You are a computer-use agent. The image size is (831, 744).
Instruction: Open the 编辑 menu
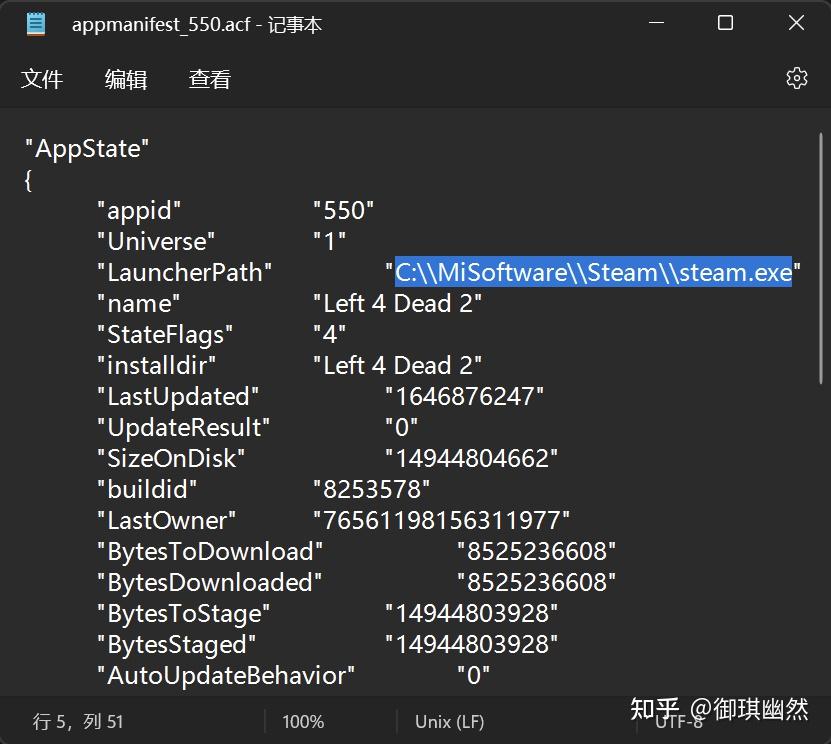125,78
